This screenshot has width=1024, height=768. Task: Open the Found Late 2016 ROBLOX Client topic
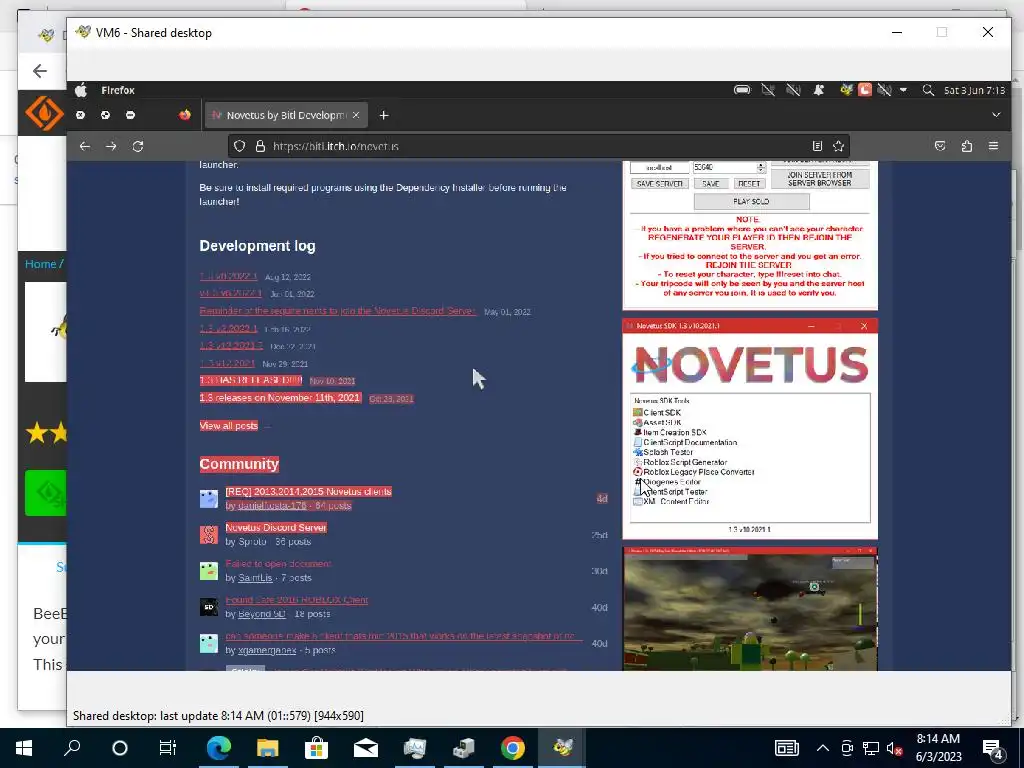(x=296, y=600)
